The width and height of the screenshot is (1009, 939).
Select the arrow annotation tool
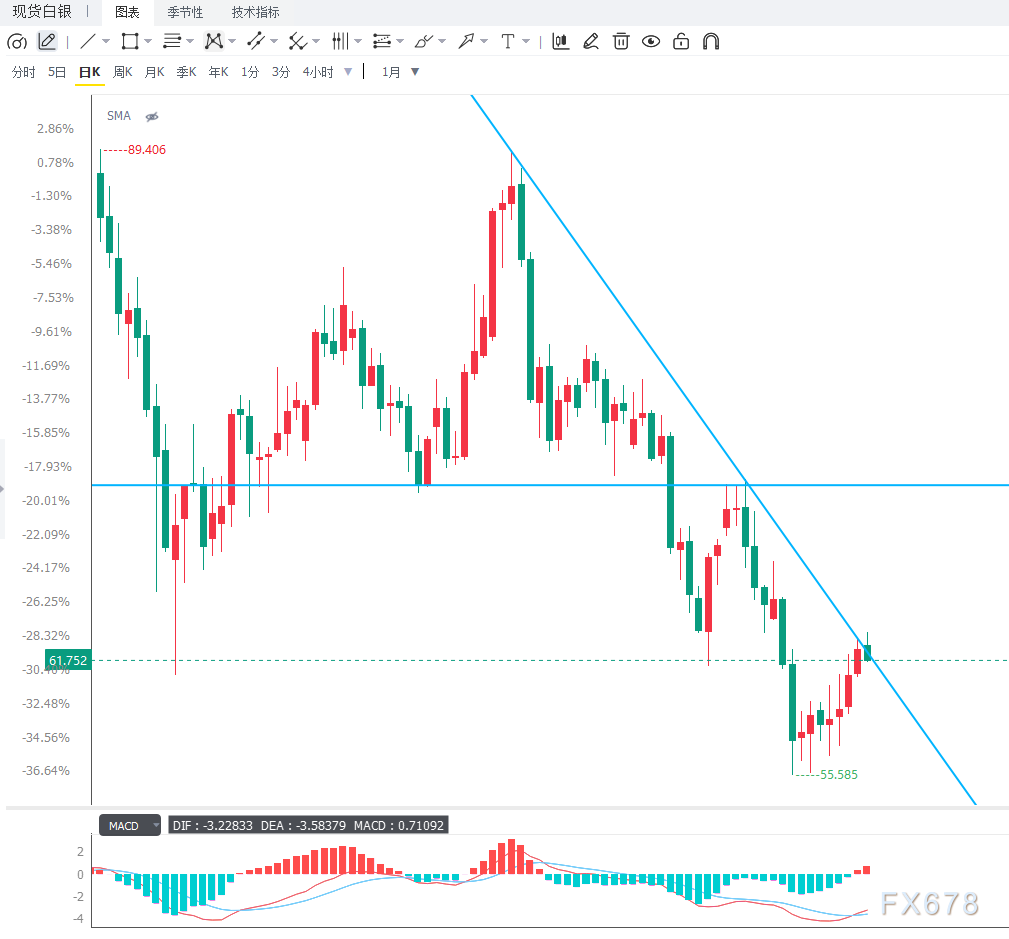pos(466,41)
